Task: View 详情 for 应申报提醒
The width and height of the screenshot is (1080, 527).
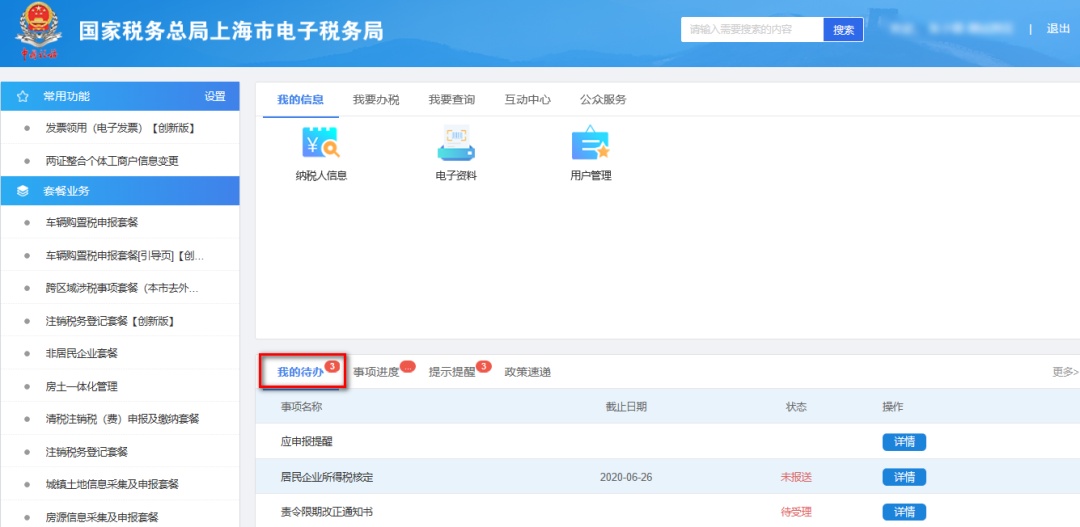Action: (904, 442)
